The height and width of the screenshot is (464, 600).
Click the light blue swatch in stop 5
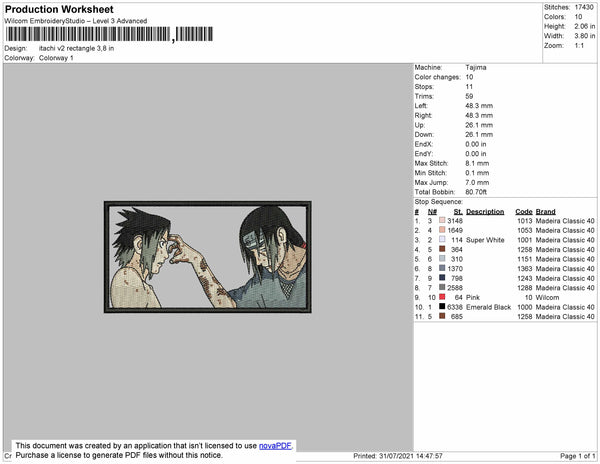(442, 259)
